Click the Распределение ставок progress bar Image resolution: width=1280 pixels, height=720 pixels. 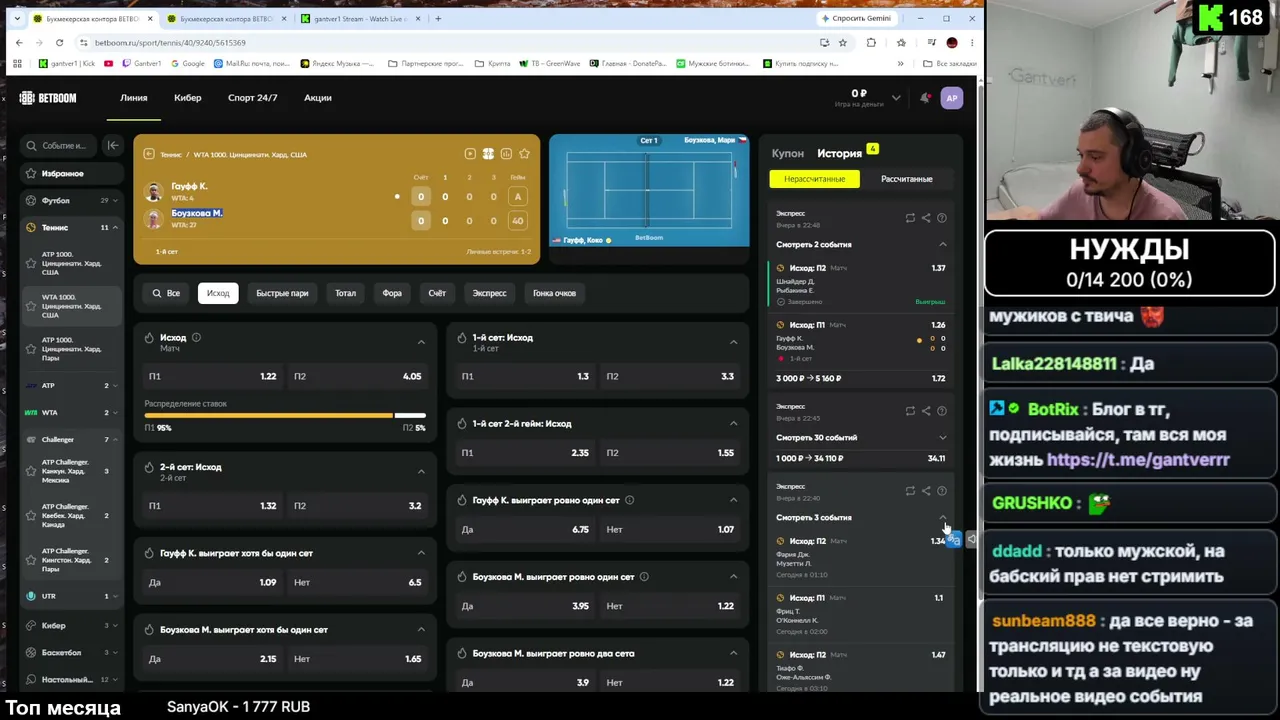[x=285, y=415]
